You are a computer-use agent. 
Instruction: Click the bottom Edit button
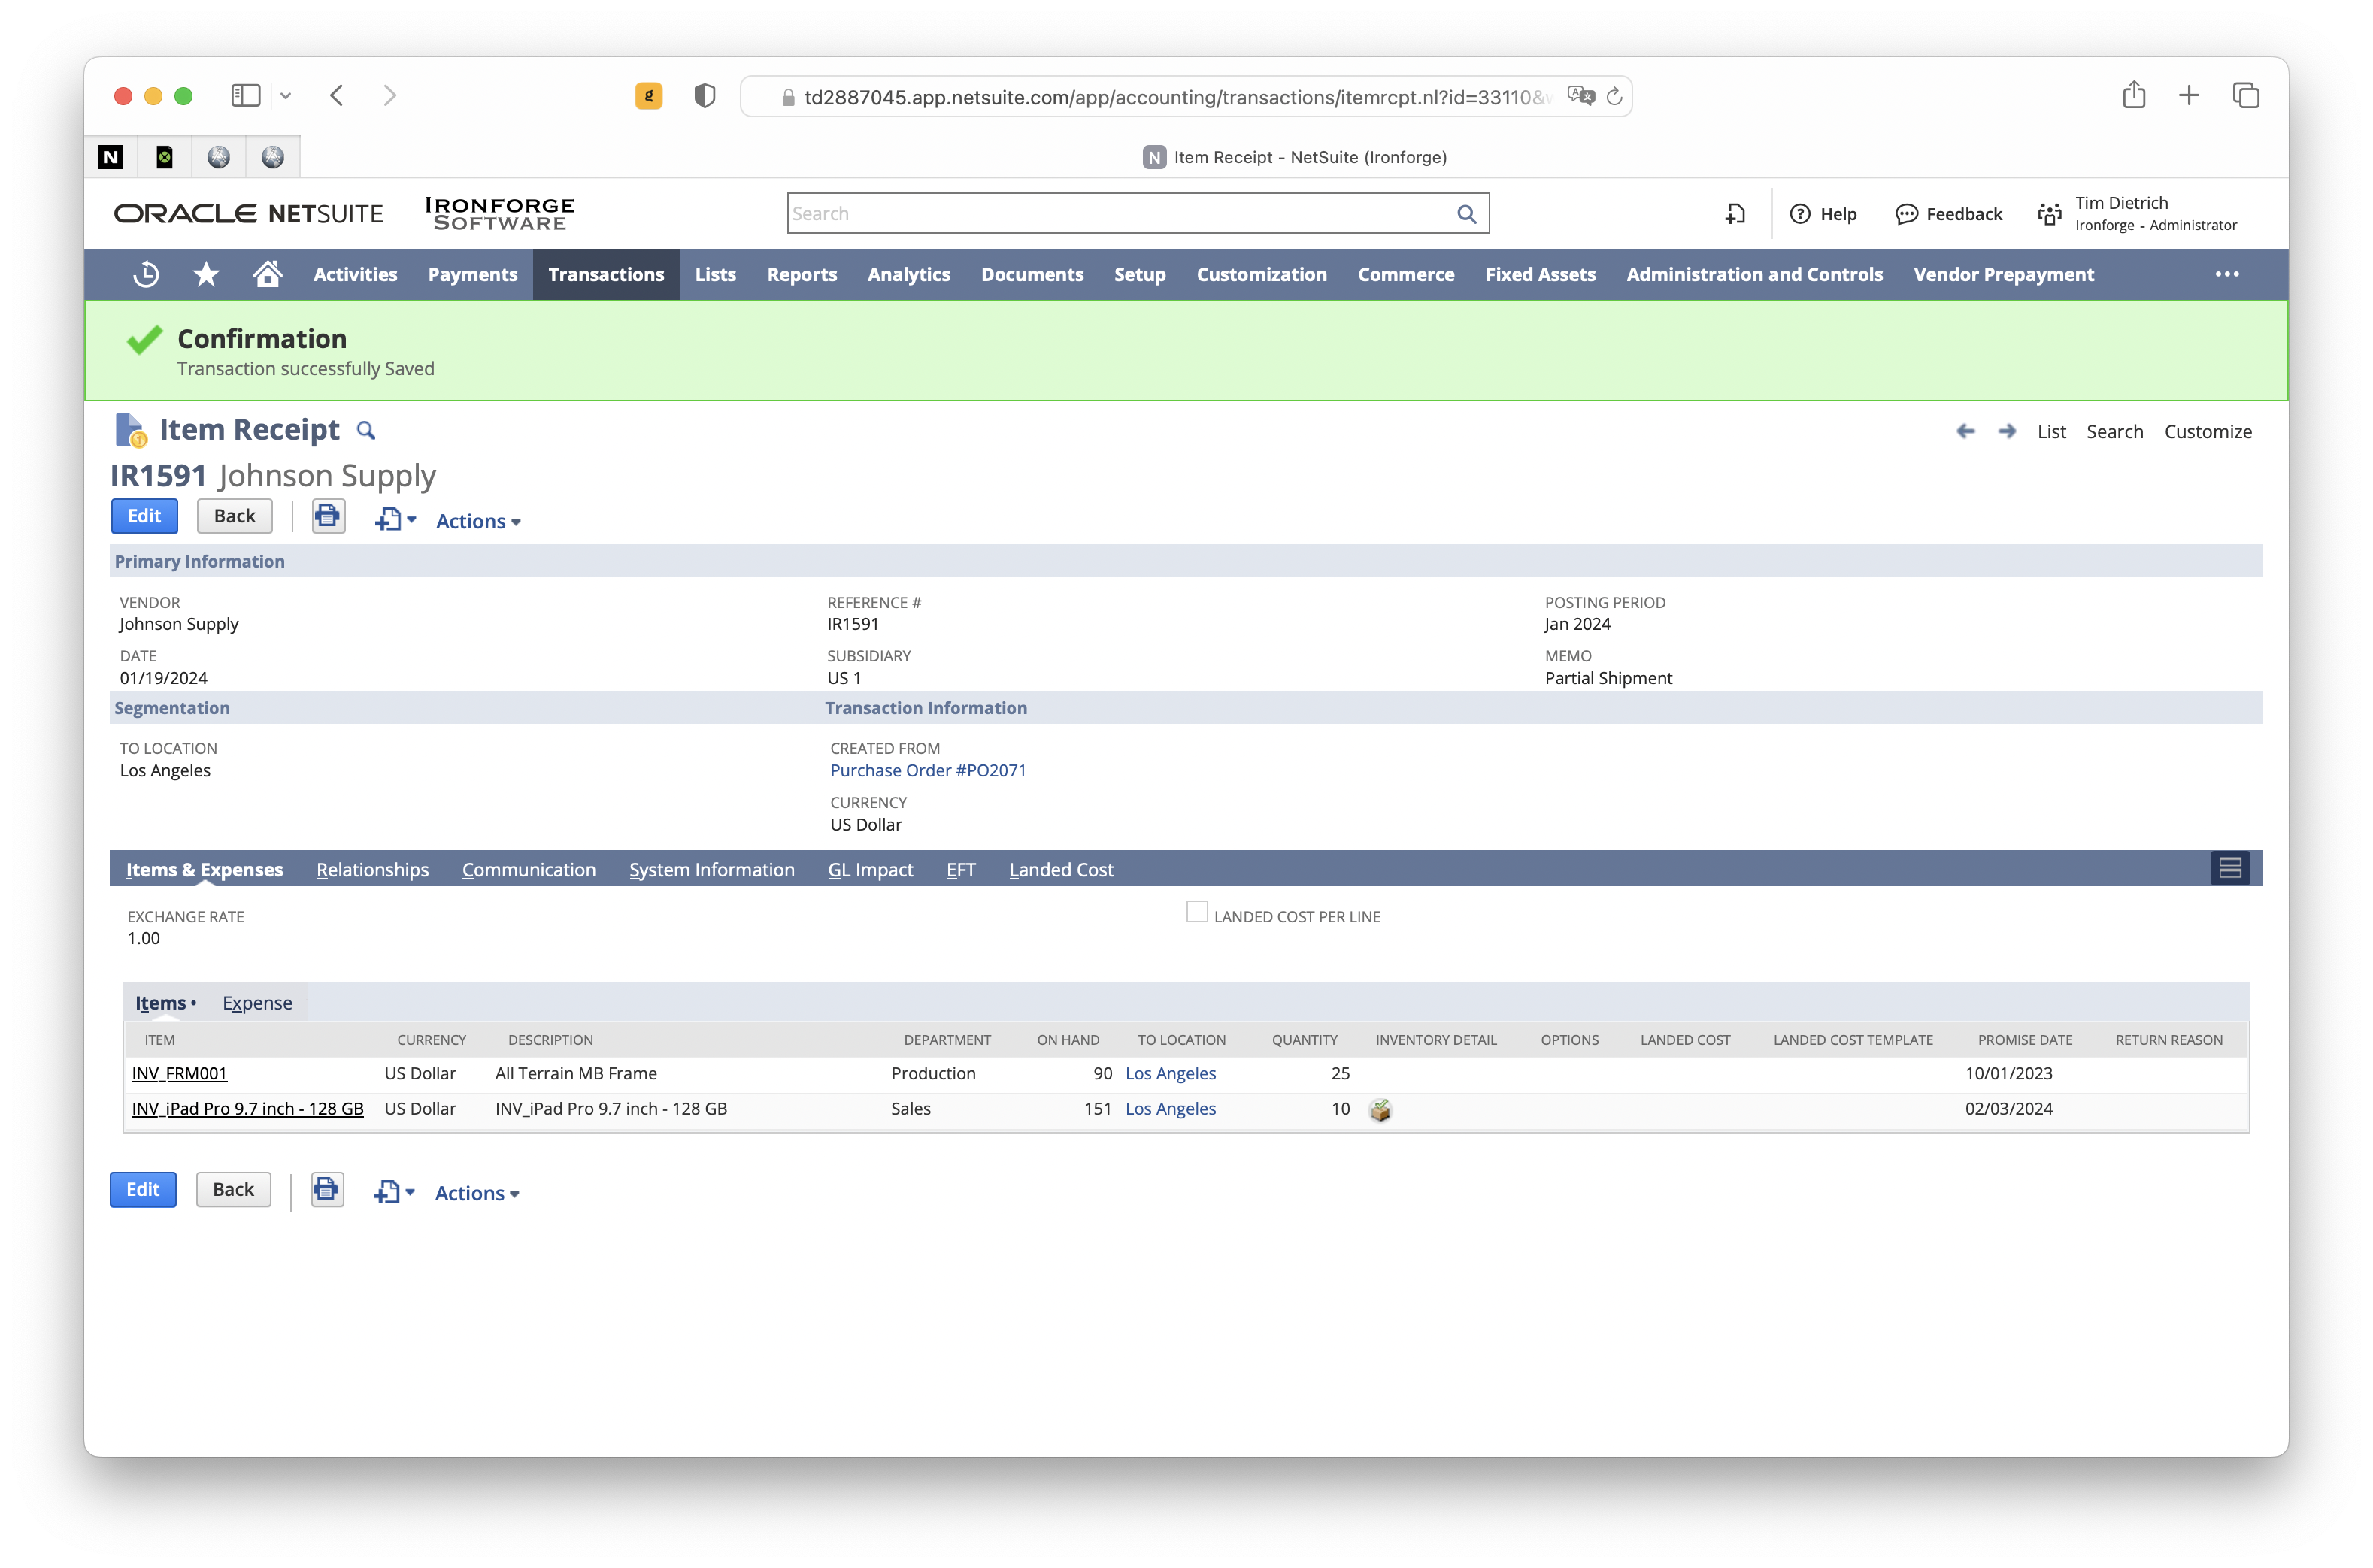[143, 1189]
